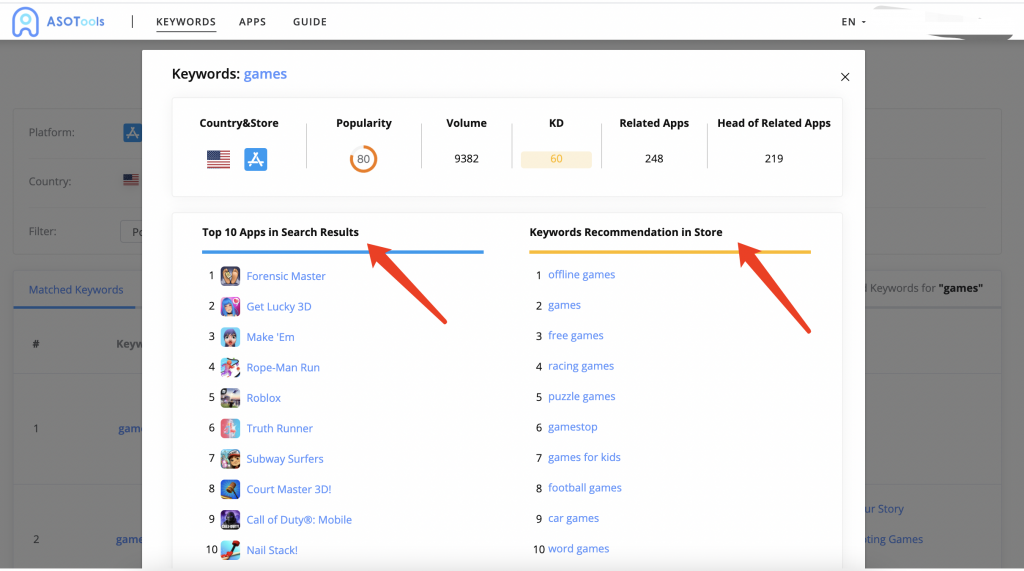Open the 'racing games' keyword link
The image size is (1024, 571).
click(x=580, y=366)
